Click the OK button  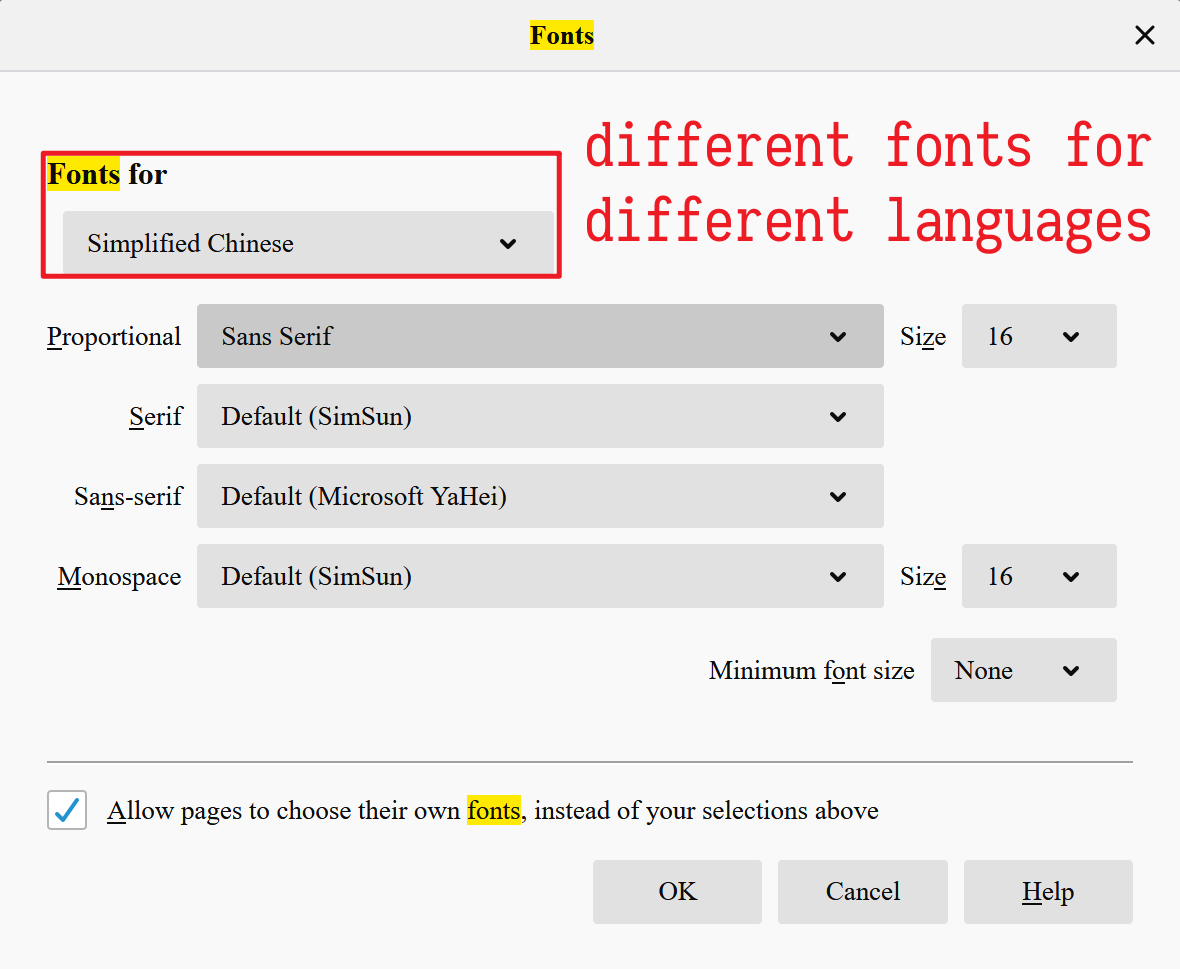click(677, 892)
